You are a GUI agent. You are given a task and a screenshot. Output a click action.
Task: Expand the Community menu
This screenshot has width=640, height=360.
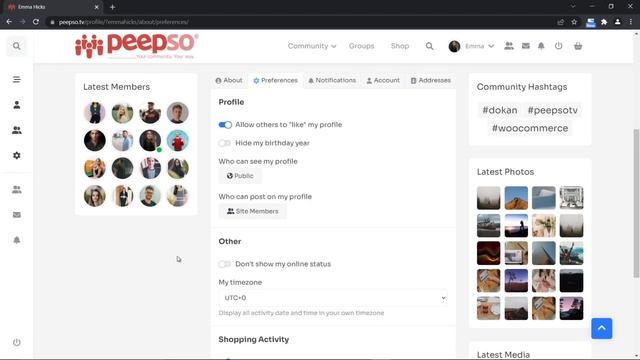pos(312,46)
